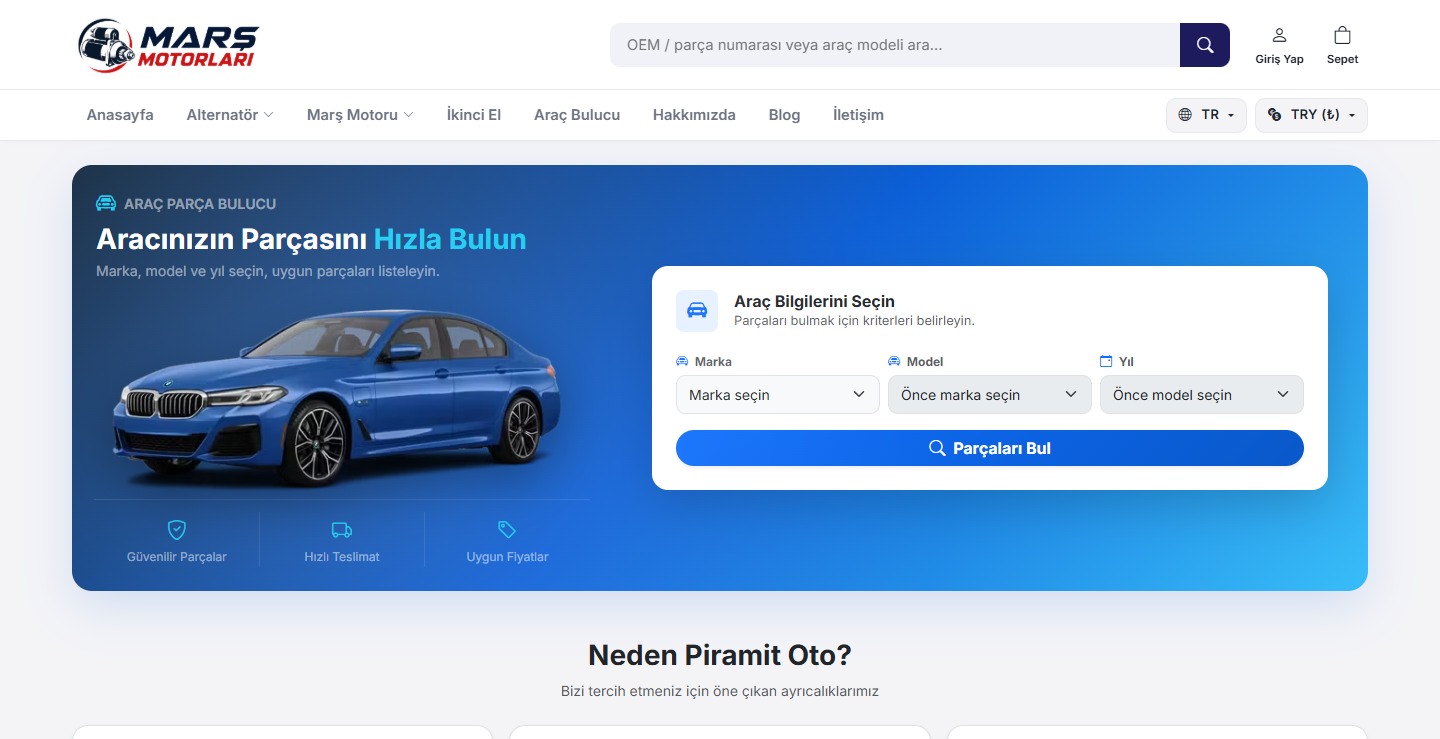The height and width of the screenshot is (739, 1440).
Task: Click the Parçaları Bul button
Action: click(x=990, y=448)
